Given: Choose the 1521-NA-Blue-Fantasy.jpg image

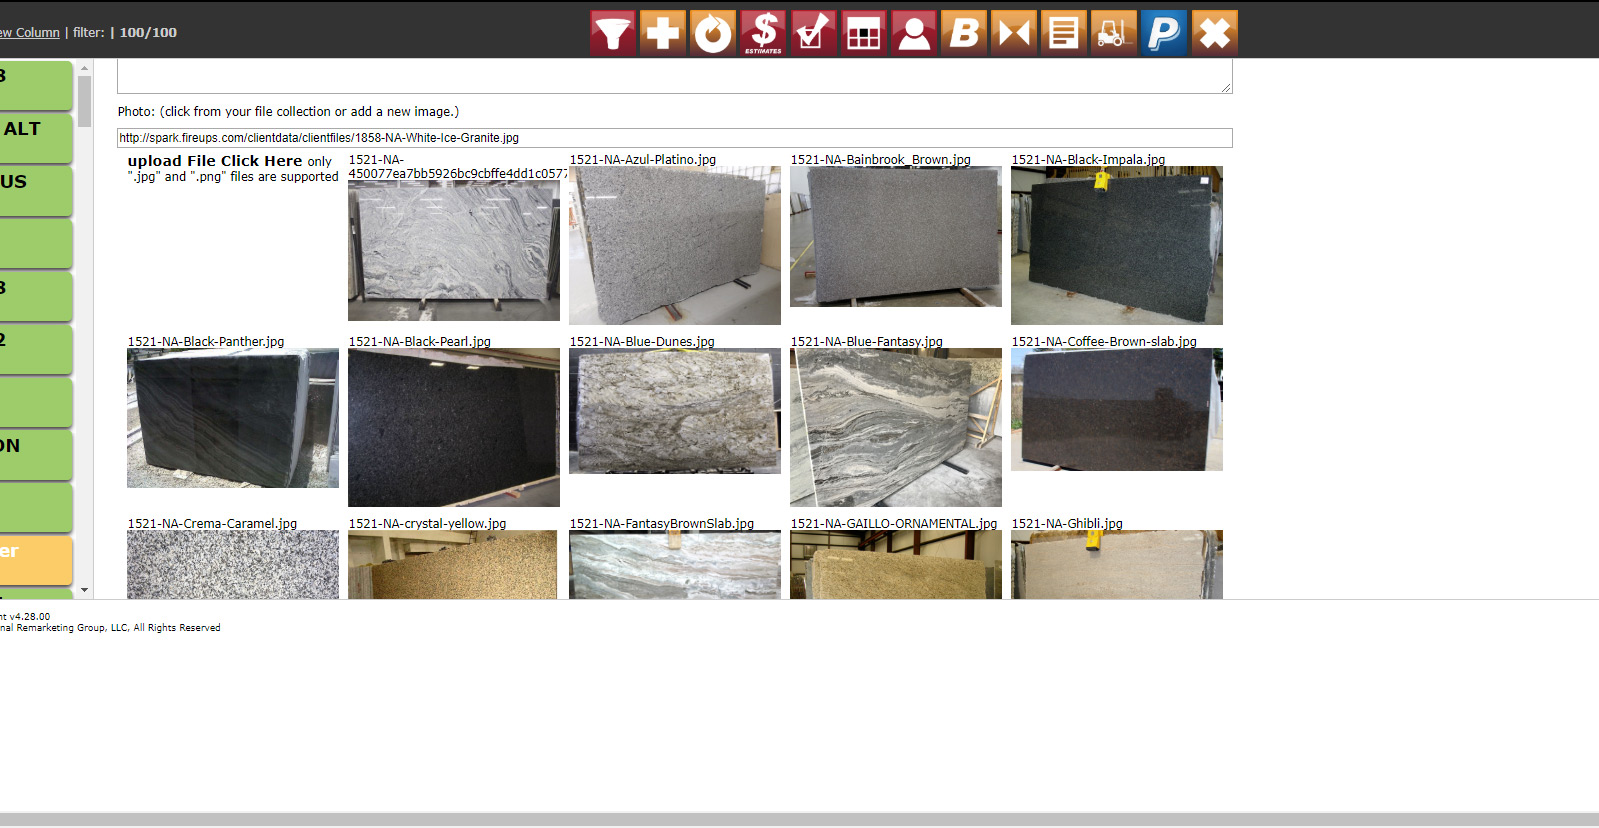Looking at the screenshot, I should click(x=895, y=427).
